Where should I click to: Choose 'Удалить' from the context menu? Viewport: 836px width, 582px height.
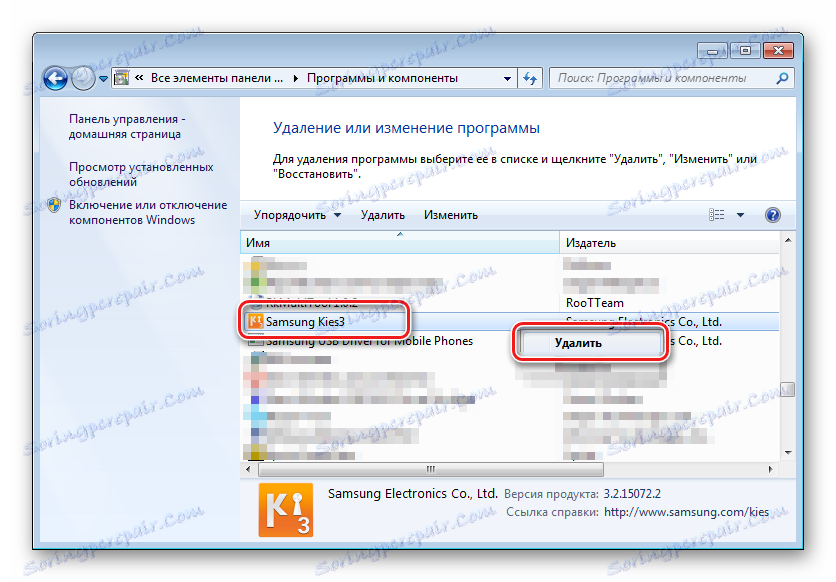click(590, 343)
